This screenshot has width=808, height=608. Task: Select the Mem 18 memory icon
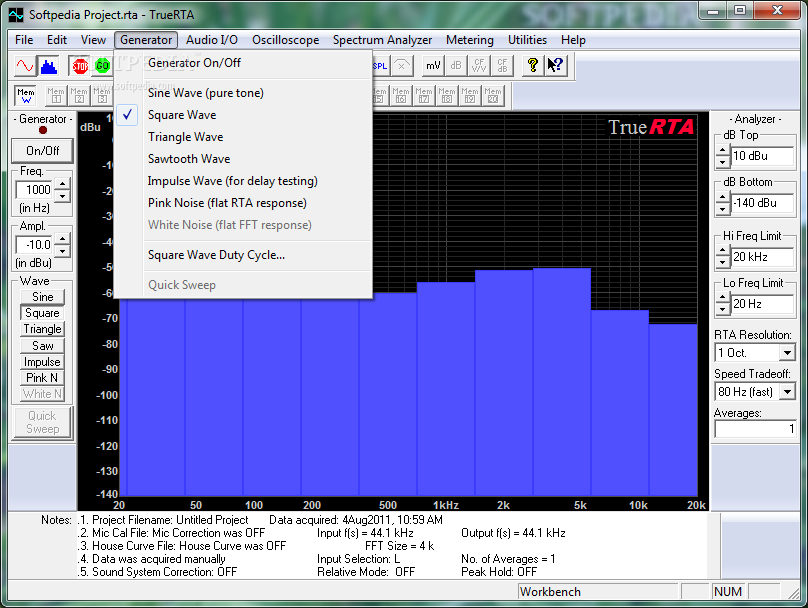pos(447,96)
